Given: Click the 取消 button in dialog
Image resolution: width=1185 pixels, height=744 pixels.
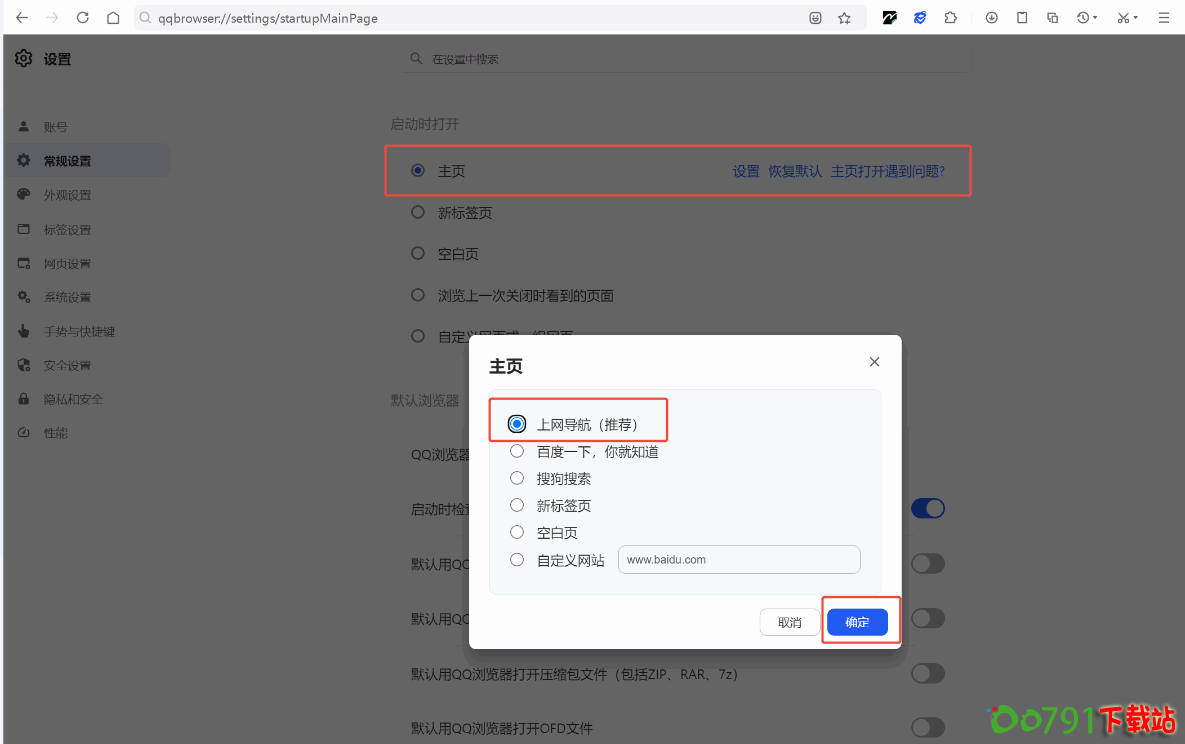Looking at the screenshot, I should coord(789,622).
